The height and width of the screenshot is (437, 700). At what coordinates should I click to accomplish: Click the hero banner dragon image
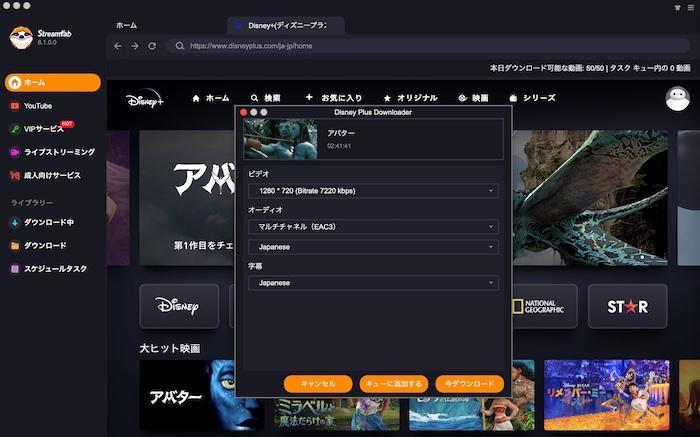[590, 197]
